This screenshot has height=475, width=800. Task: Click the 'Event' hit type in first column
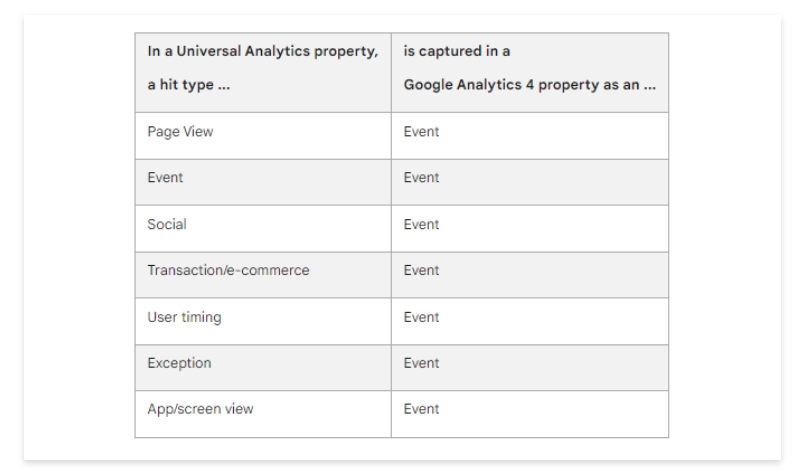click(x=263, y=182)
